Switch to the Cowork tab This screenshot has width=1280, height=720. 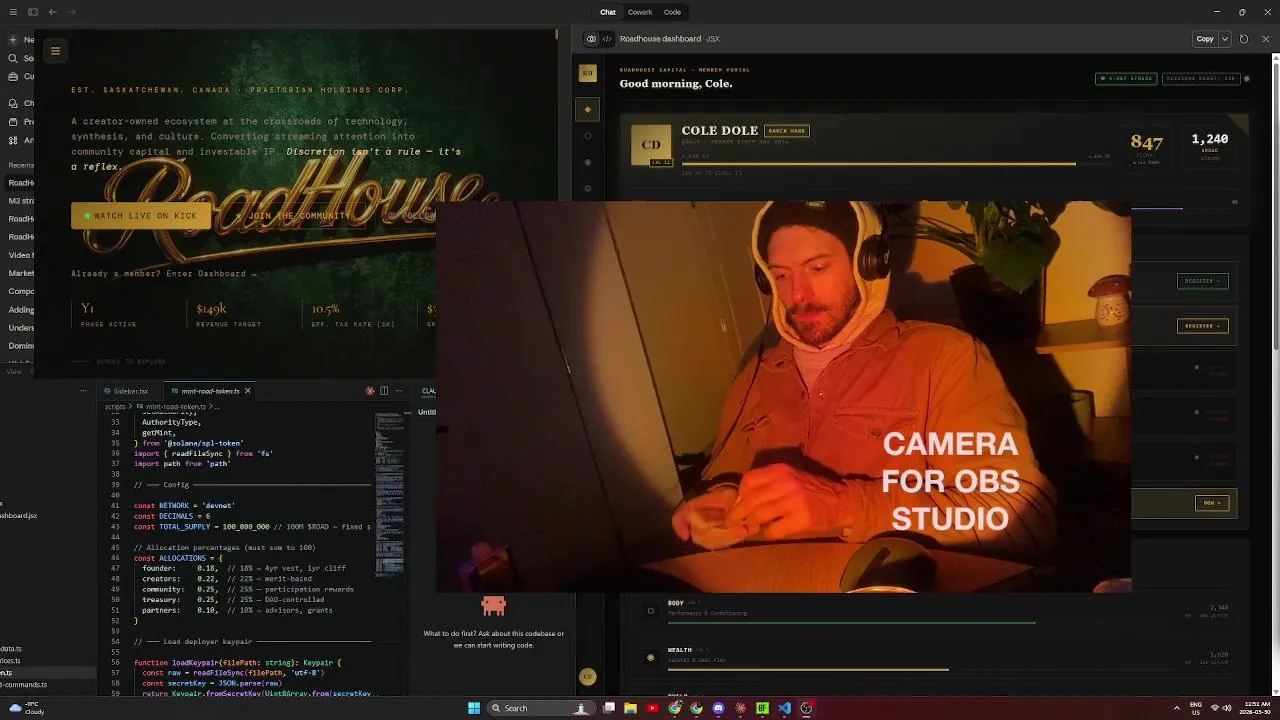pyautogui.click(x=640, y=12)
